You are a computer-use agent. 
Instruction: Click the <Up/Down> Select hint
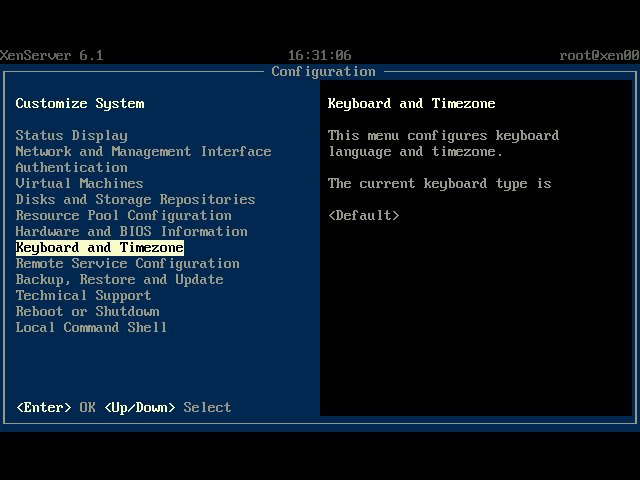click(168, 407)
